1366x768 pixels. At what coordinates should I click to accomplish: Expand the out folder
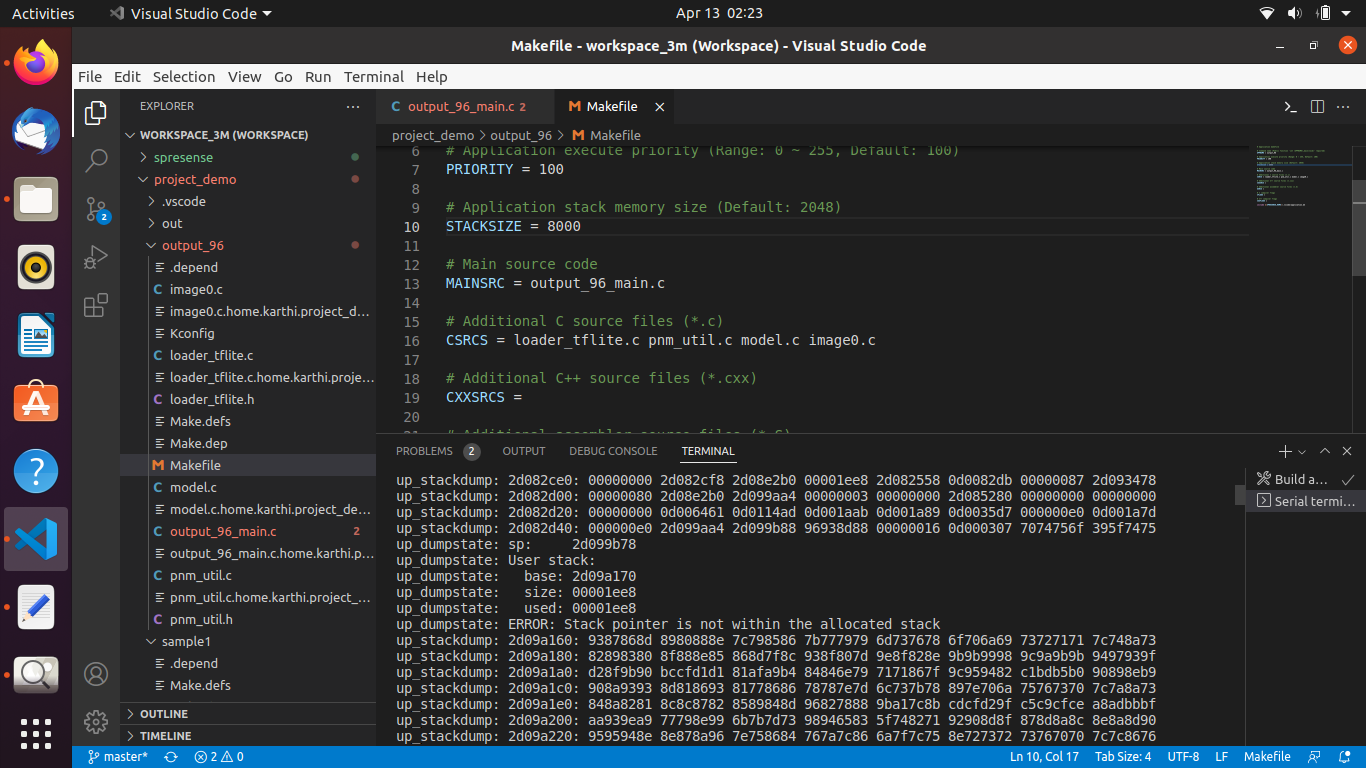point(172,223)
